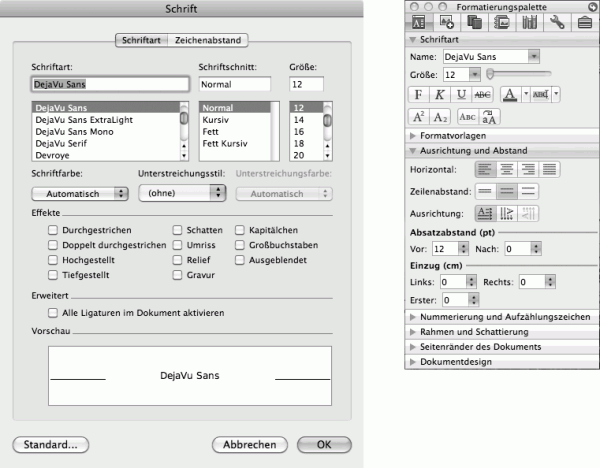Screen dimensions: 600x468
Task: Apply highlight color with the ABC marker button
Action: click(x=541, y=94)
